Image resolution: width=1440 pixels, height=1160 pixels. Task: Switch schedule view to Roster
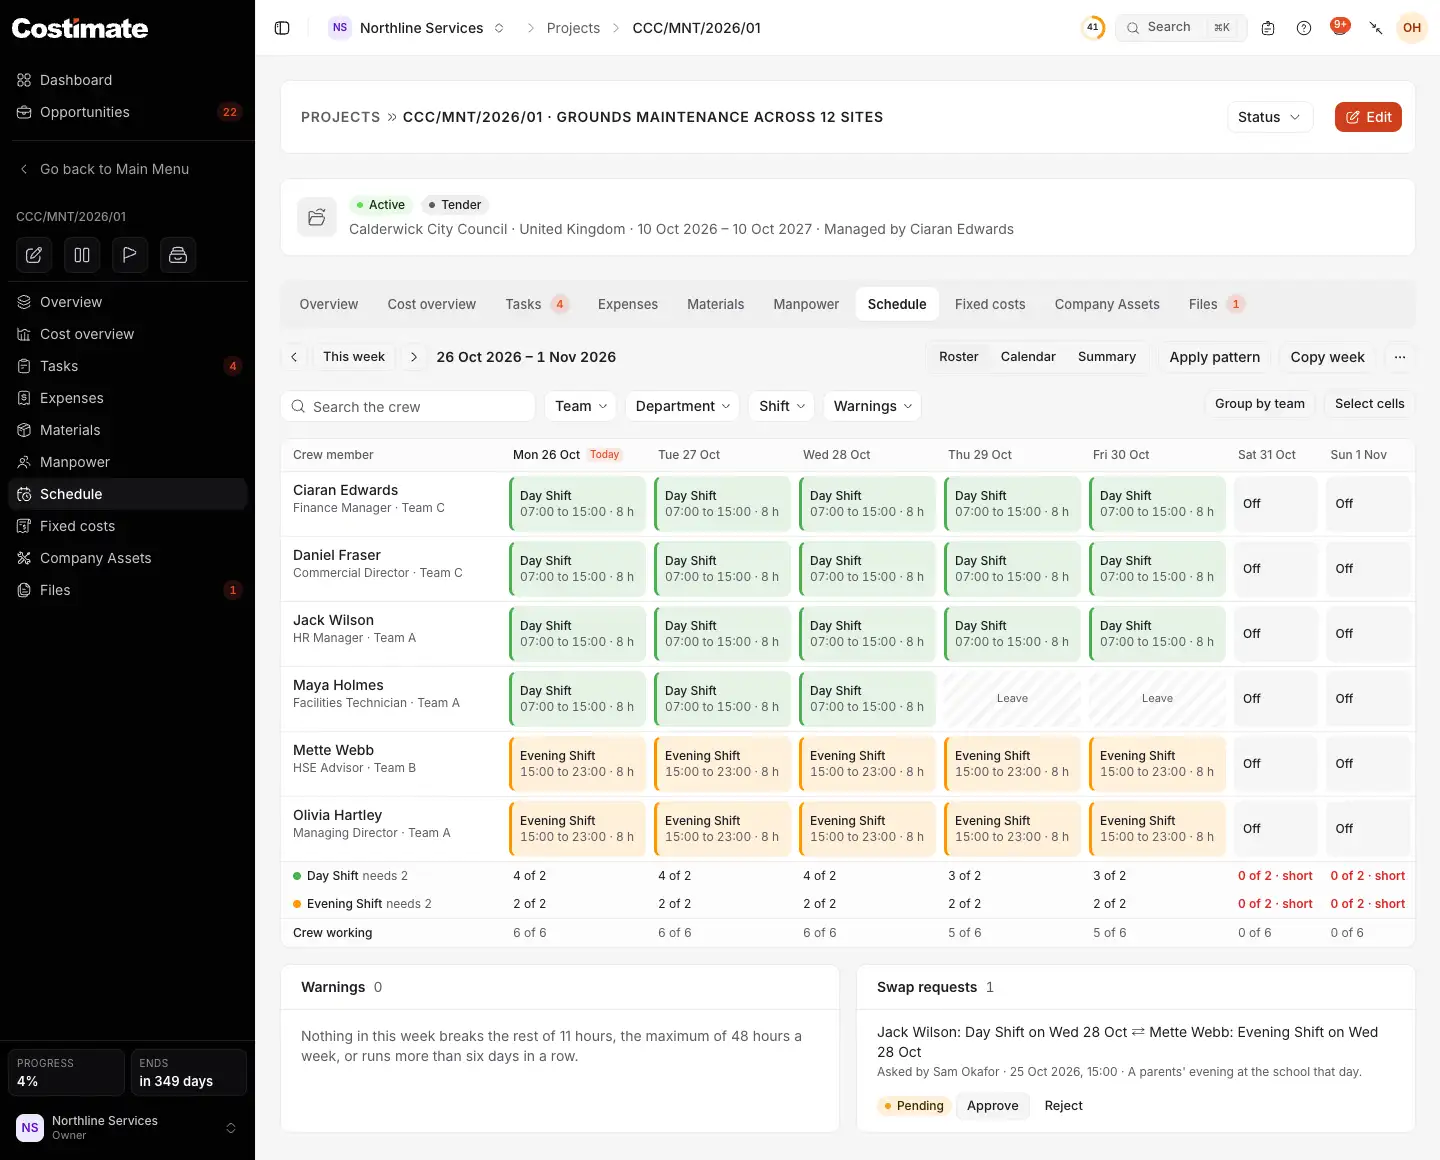pyautogui.click(x=959, y=357)
